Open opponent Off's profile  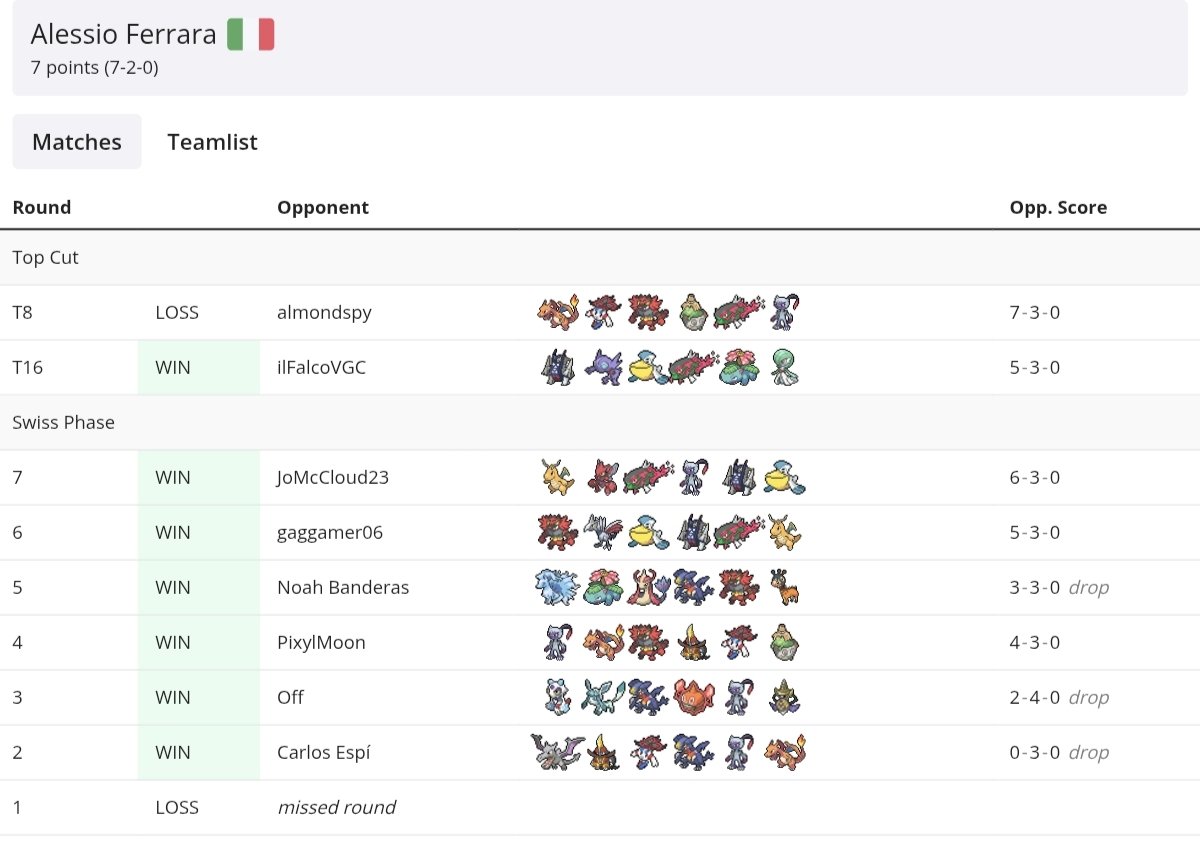click(290, 698)
